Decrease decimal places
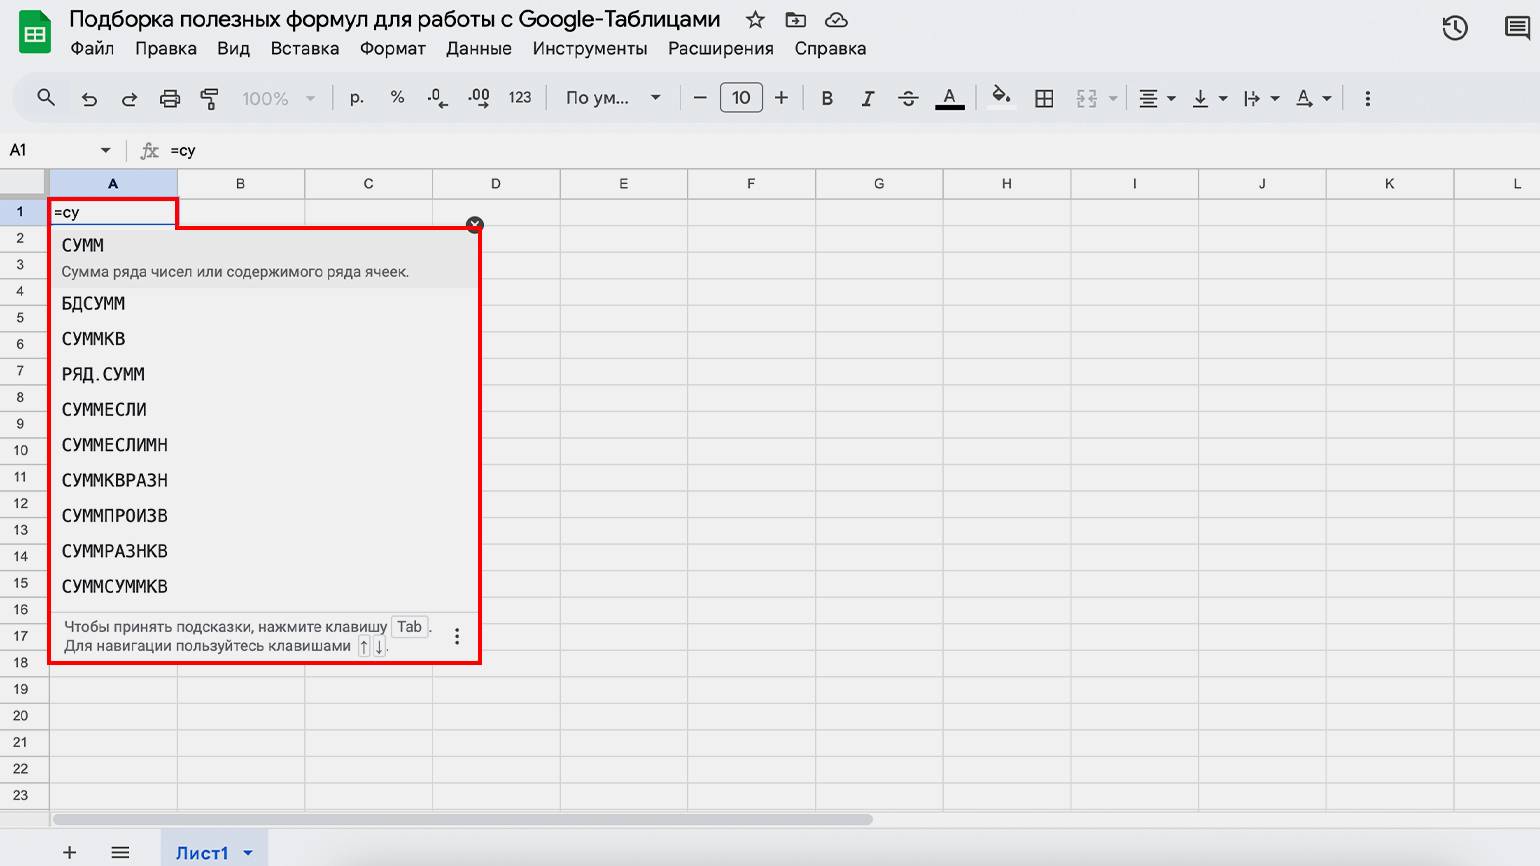This screenshot has height=866, width=1540. pyautogui.click(x=437, y=98)
